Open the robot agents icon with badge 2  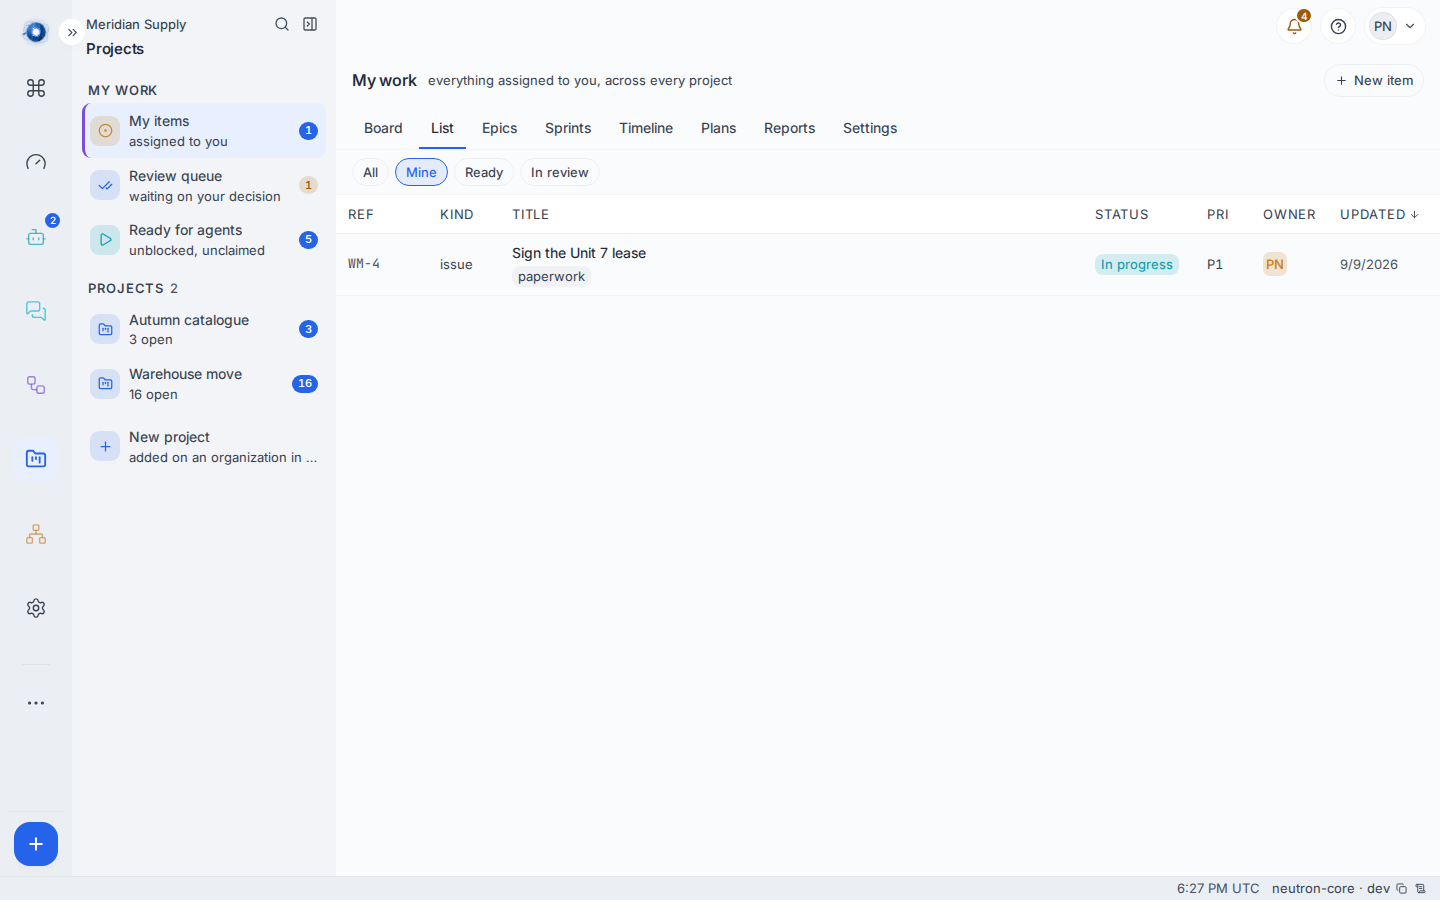pyautogui.click(x=36, y=237)
